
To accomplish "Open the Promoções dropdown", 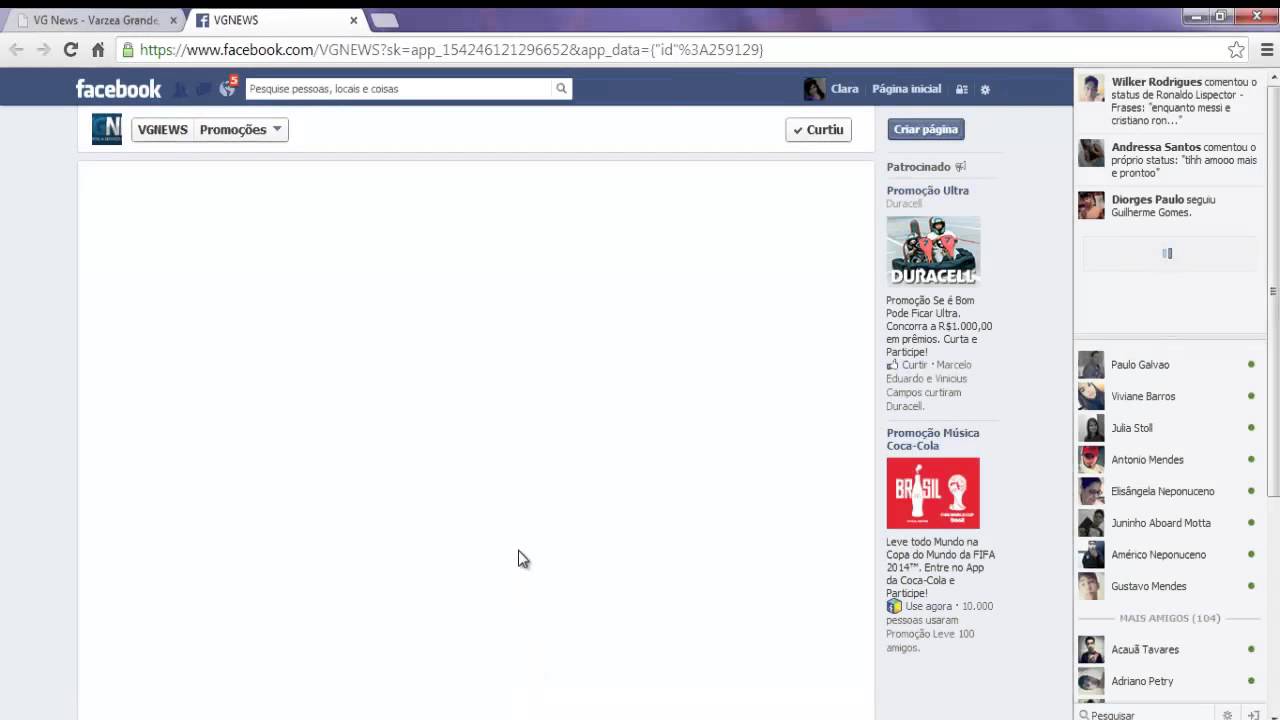I will [x=241, y=129].
